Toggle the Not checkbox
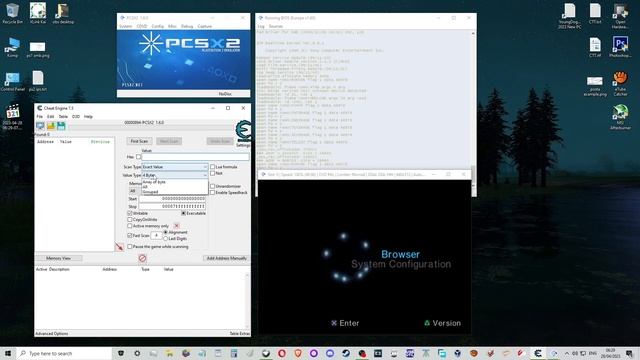The height and width of the screenshot is (360, 640). tap(212, 173)
